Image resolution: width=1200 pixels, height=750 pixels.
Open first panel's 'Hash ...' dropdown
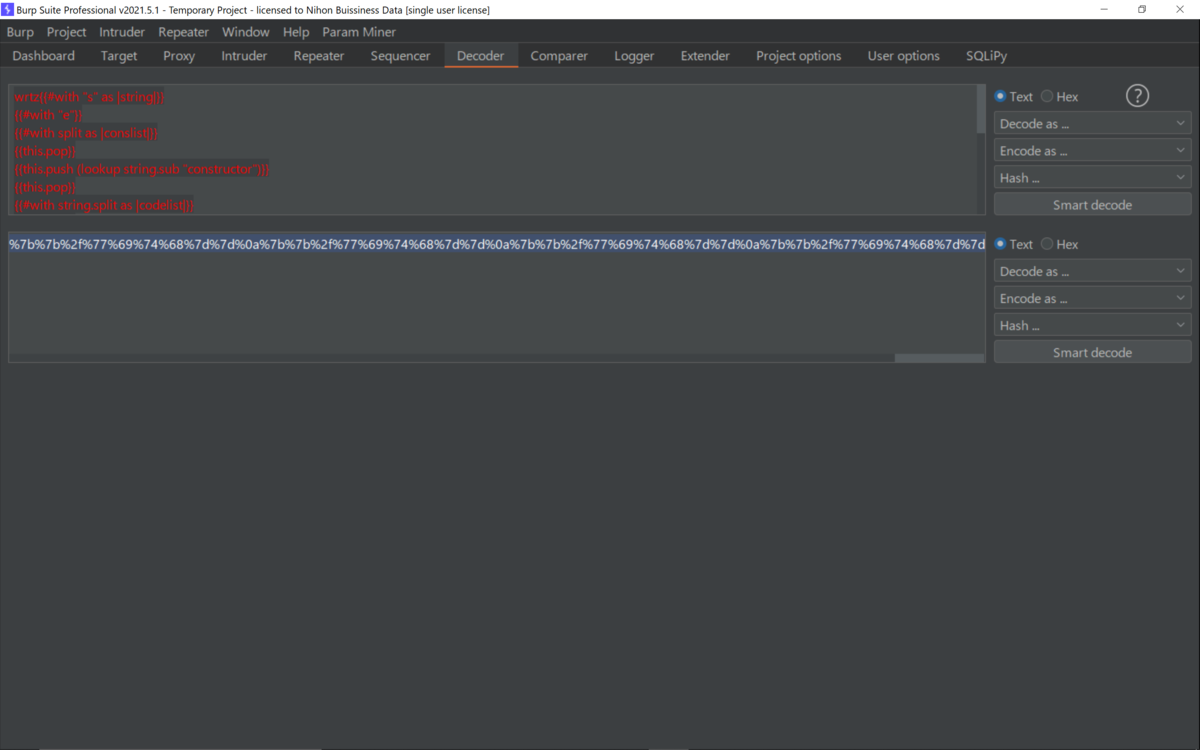(1092, 178)
